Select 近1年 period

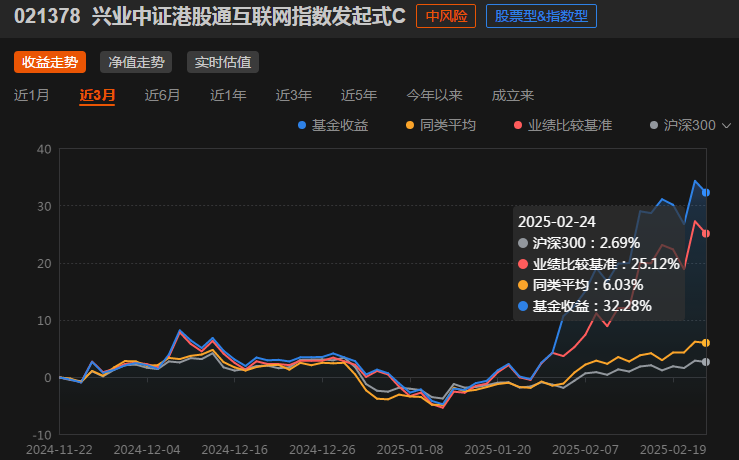[228, 95]
